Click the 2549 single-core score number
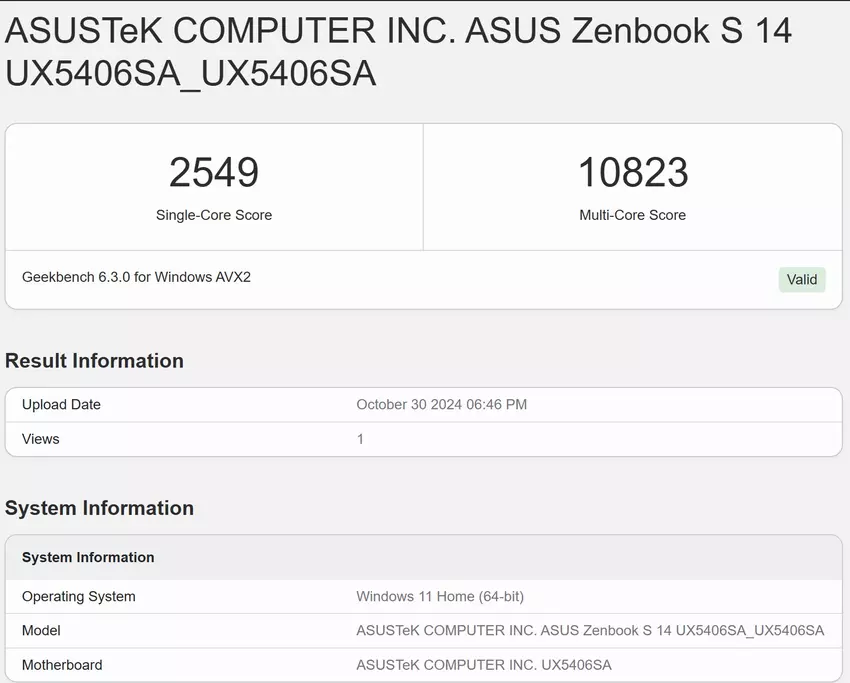This screenshot has height=683, width=850. tap(214, 173)
